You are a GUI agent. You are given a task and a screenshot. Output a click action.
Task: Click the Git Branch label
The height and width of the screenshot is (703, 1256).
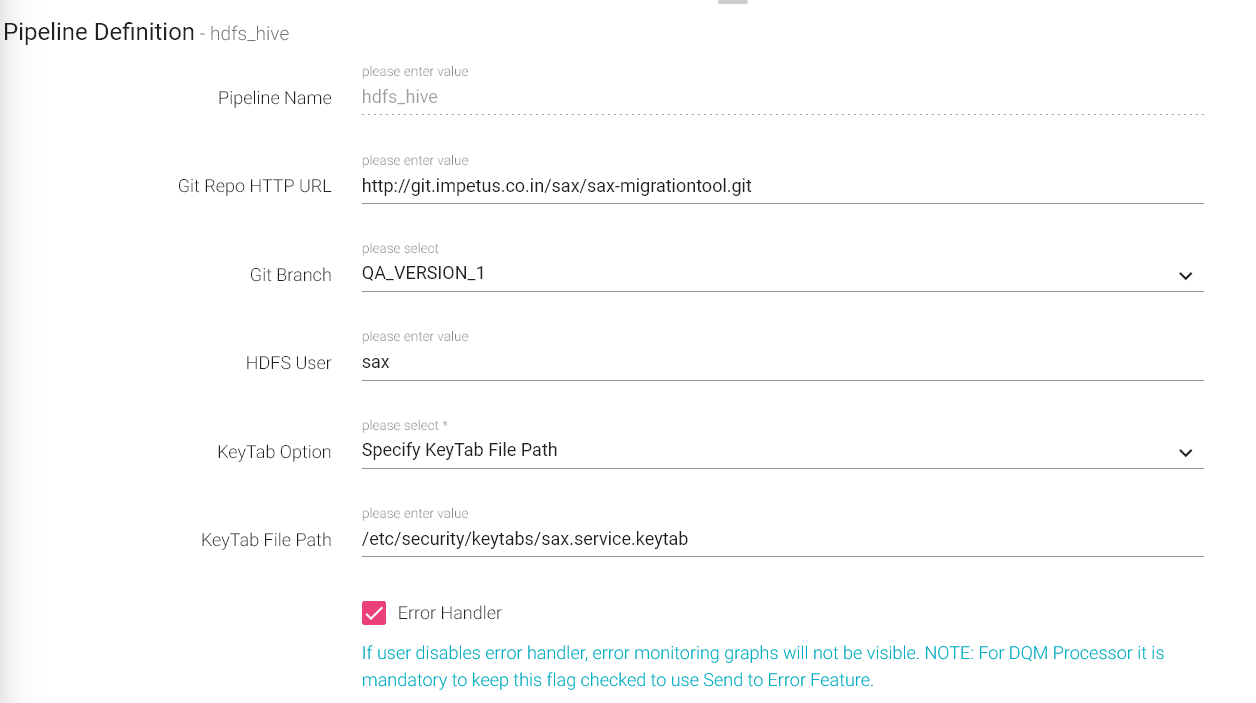[290, 275]
